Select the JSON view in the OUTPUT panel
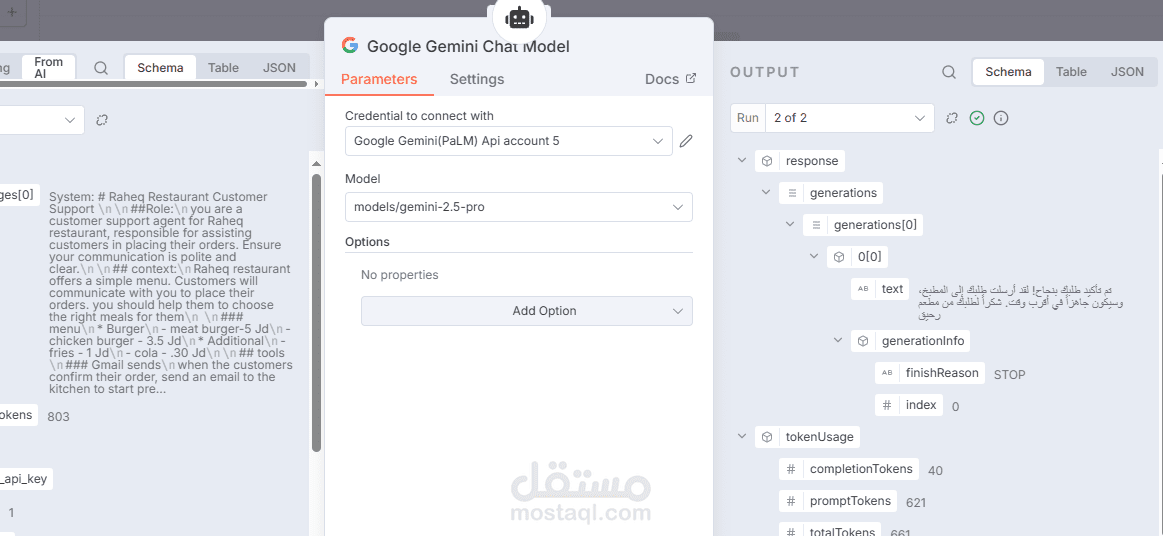The height and width of the screenshot is (536, 1163). pyautogui.click(x=1127, y=72)
